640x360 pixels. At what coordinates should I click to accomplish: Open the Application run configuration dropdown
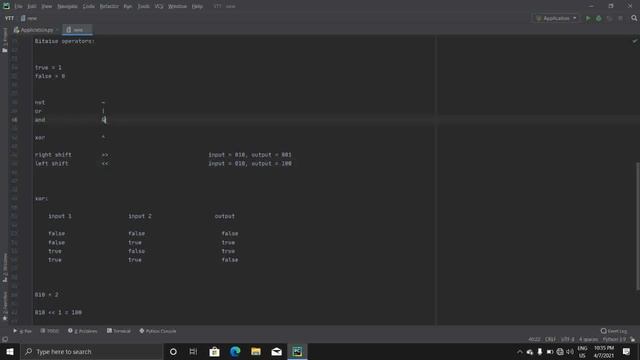[x=556, y=18]
